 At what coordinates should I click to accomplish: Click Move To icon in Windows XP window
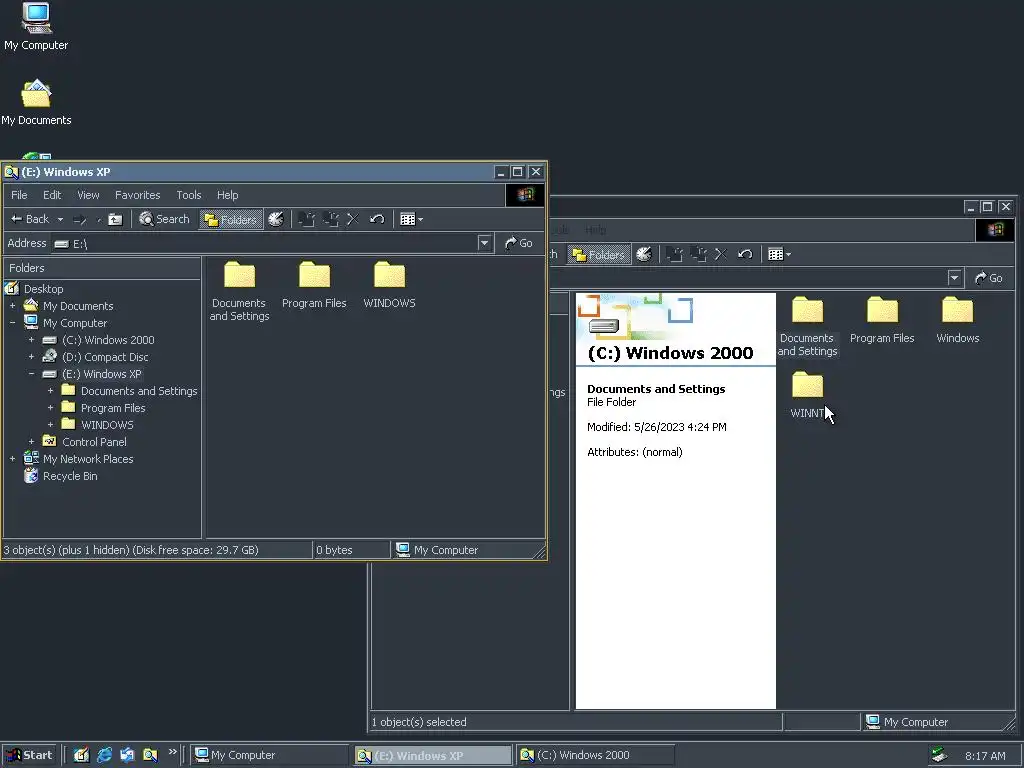coord(306,219)
